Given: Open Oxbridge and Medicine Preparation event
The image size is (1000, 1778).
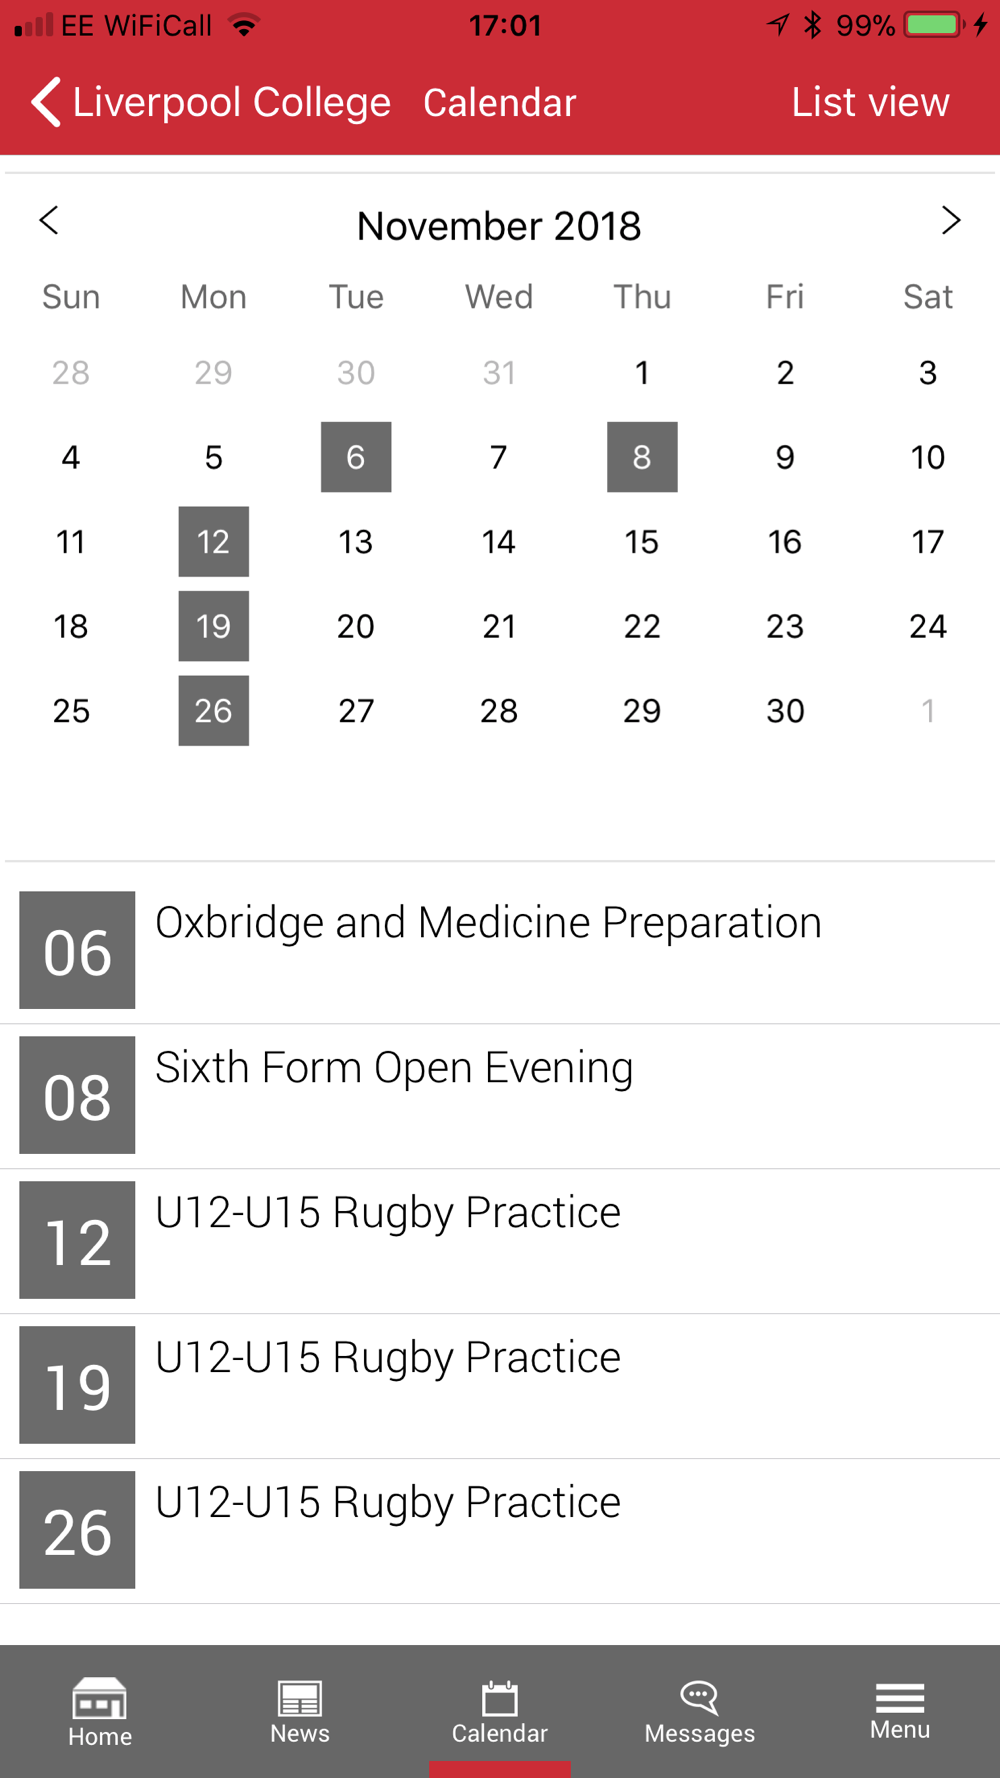Looking at the screenshot, I should (488, 923).
